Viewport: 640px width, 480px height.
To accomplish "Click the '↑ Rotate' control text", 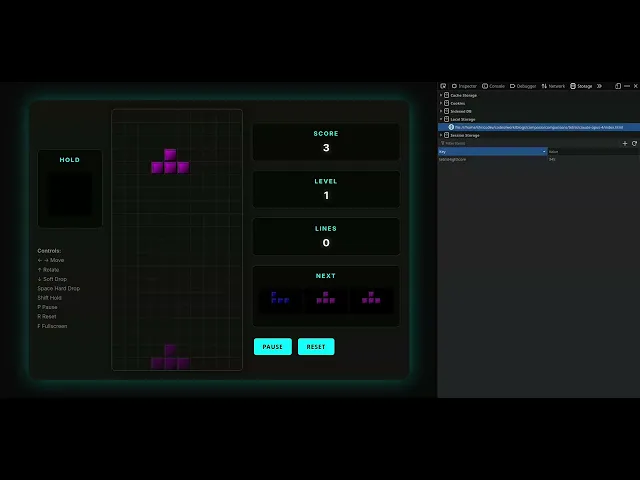I will pos(48,270).
